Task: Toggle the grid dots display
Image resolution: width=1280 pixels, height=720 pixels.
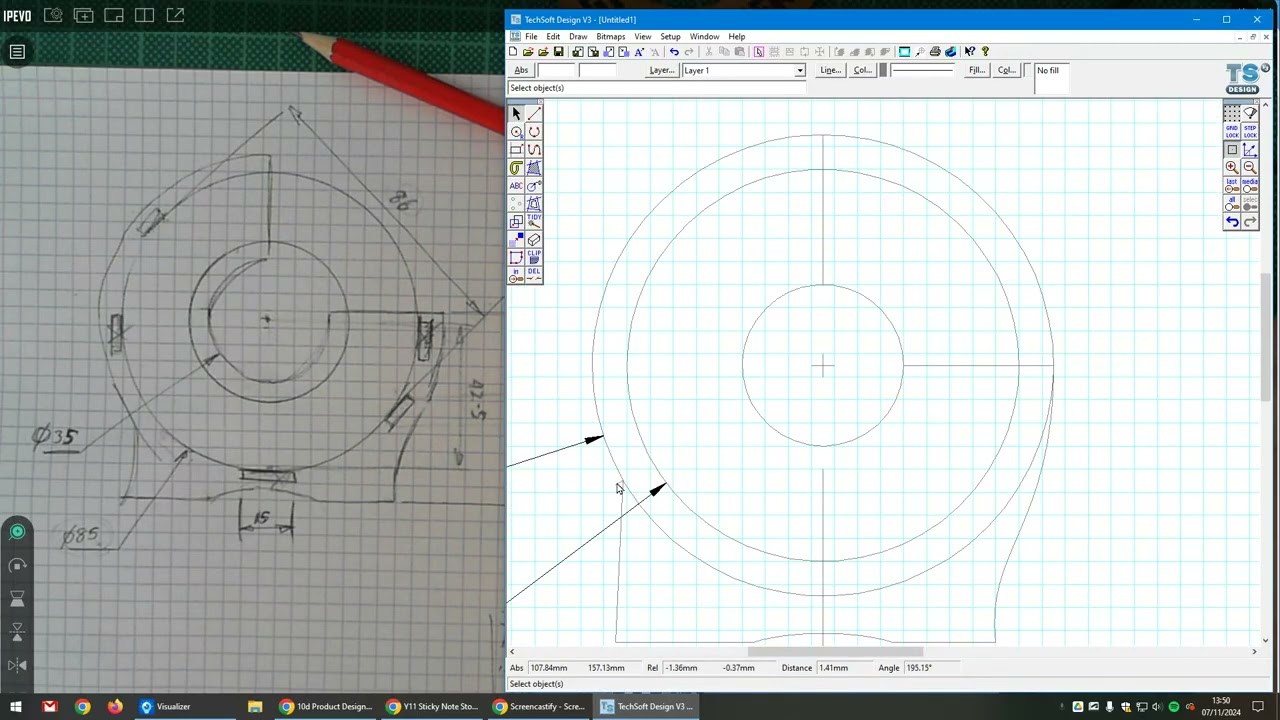Action: tap(1232, 114)
